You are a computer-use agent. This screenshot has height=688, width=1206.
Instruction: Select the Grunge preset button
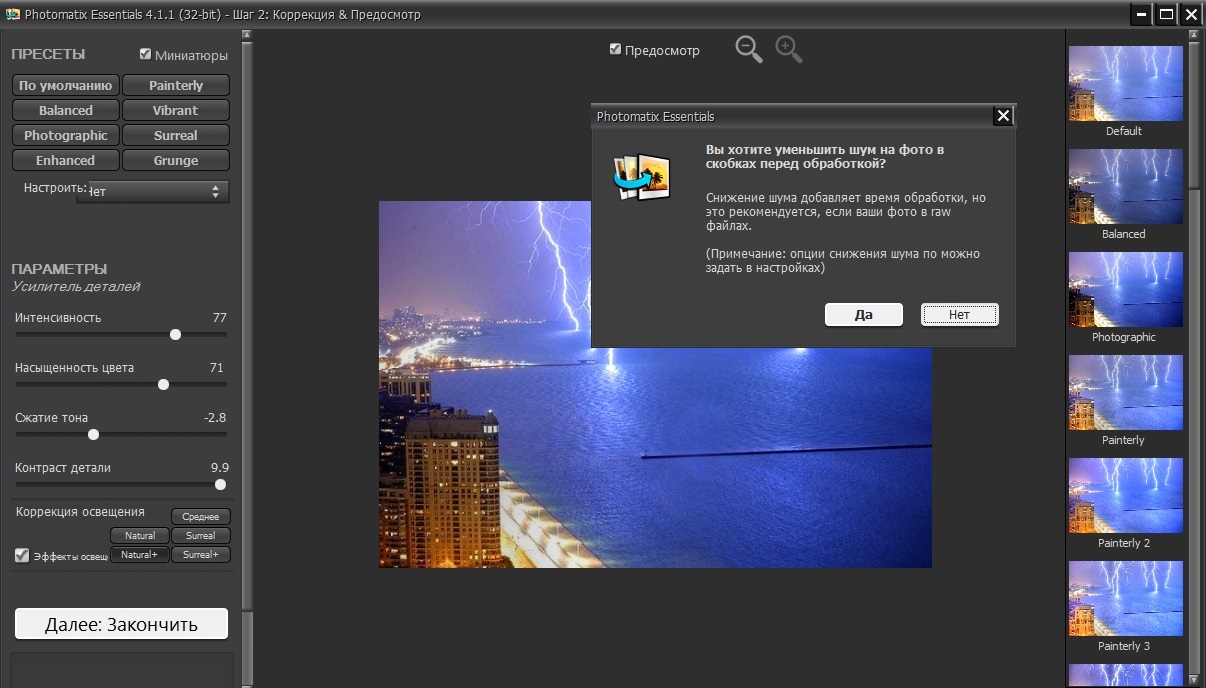coord(176,161)
